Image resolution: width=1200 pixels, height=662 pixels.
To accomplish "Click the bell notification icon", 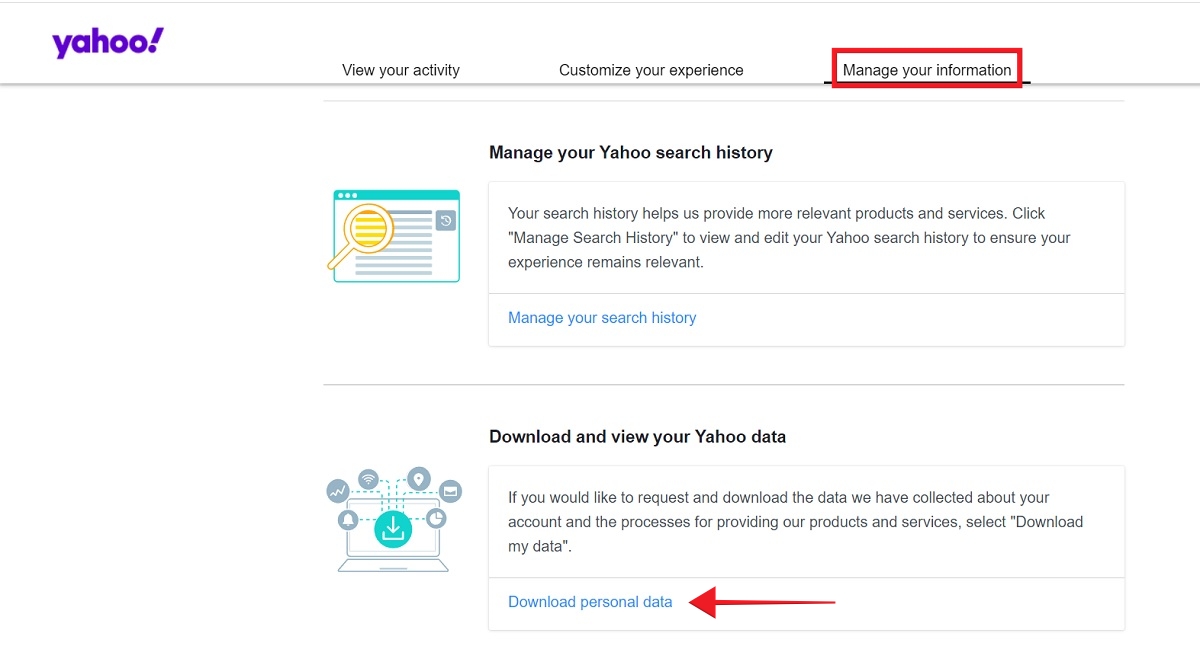I will (x=347, y=519).
